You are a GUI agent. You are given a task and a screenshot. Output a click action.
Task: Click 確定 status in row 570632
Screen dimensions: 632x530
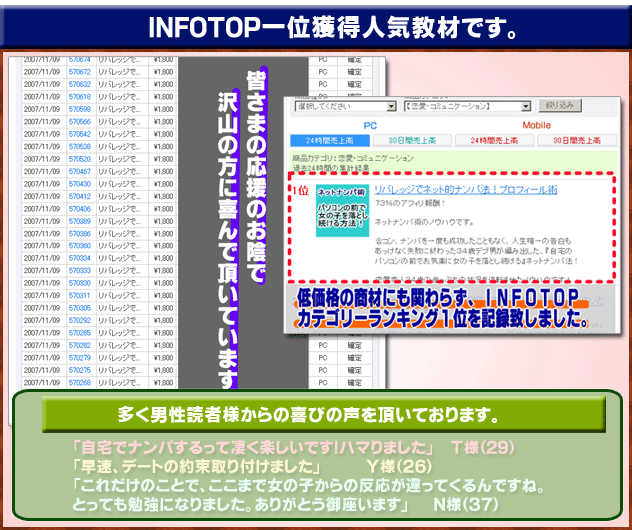tap(354, 84)
